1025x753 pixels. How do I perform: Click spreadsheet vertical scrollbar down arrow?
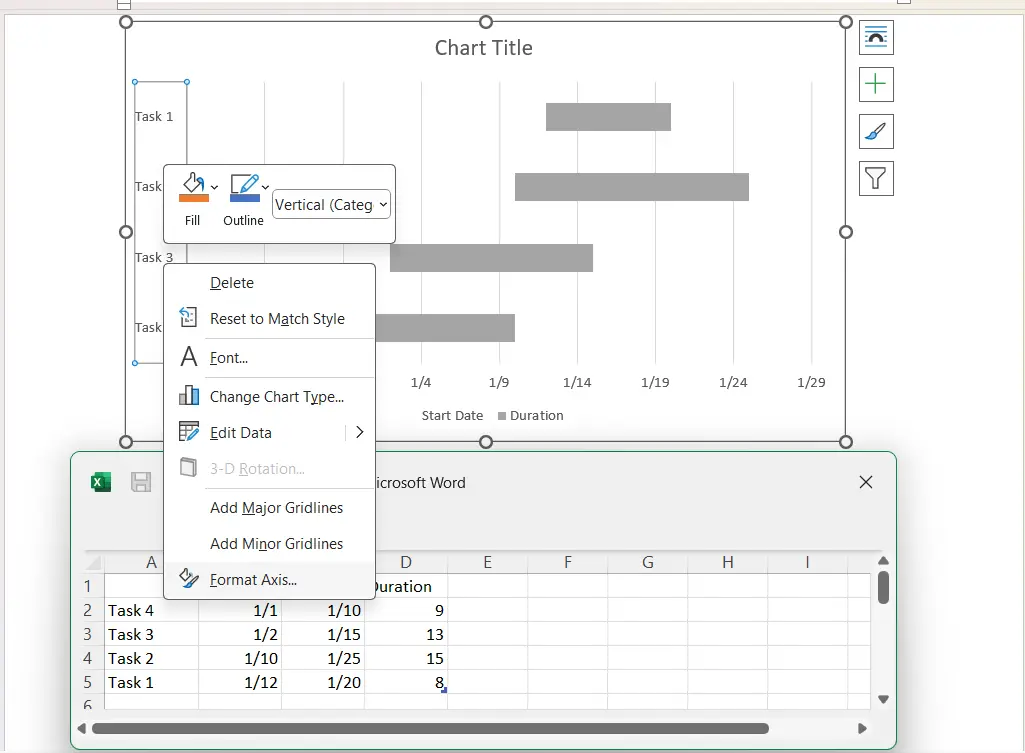pos(883,699)
